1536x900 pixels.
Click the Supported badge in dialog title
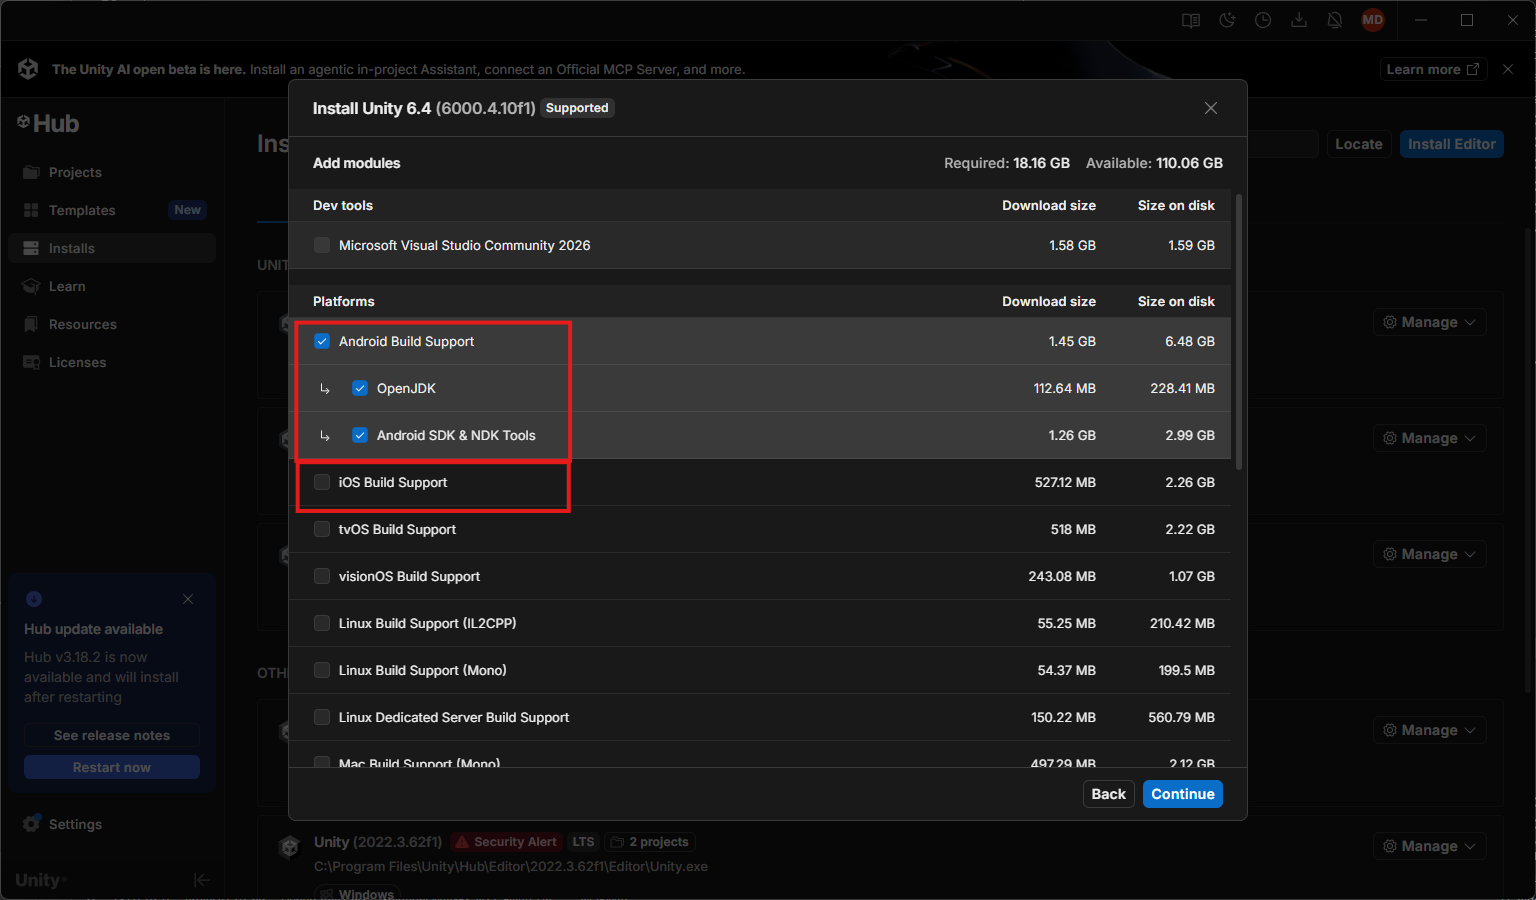pyautogui.click(x=577, y=108)
